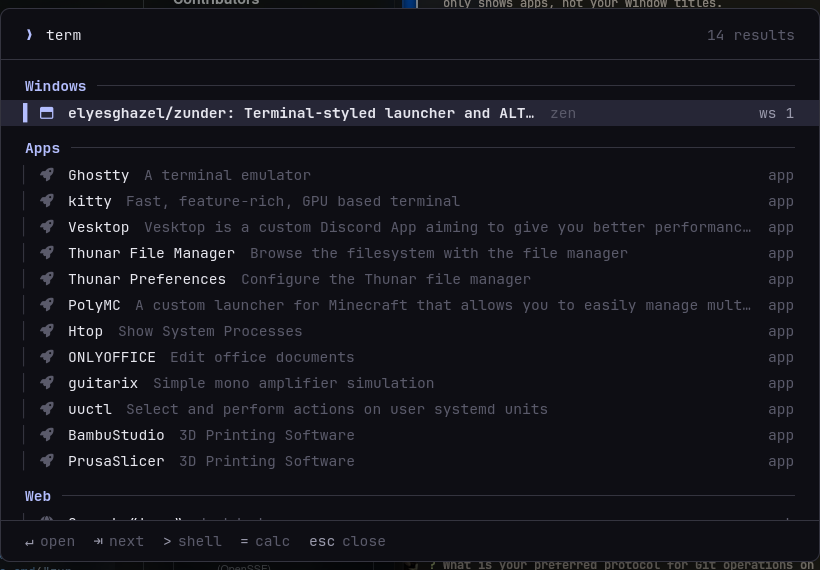The width and height of the screenshot is (820, 570).
Task: Click the '14 results' counter
Action: [x=750, y=35]
